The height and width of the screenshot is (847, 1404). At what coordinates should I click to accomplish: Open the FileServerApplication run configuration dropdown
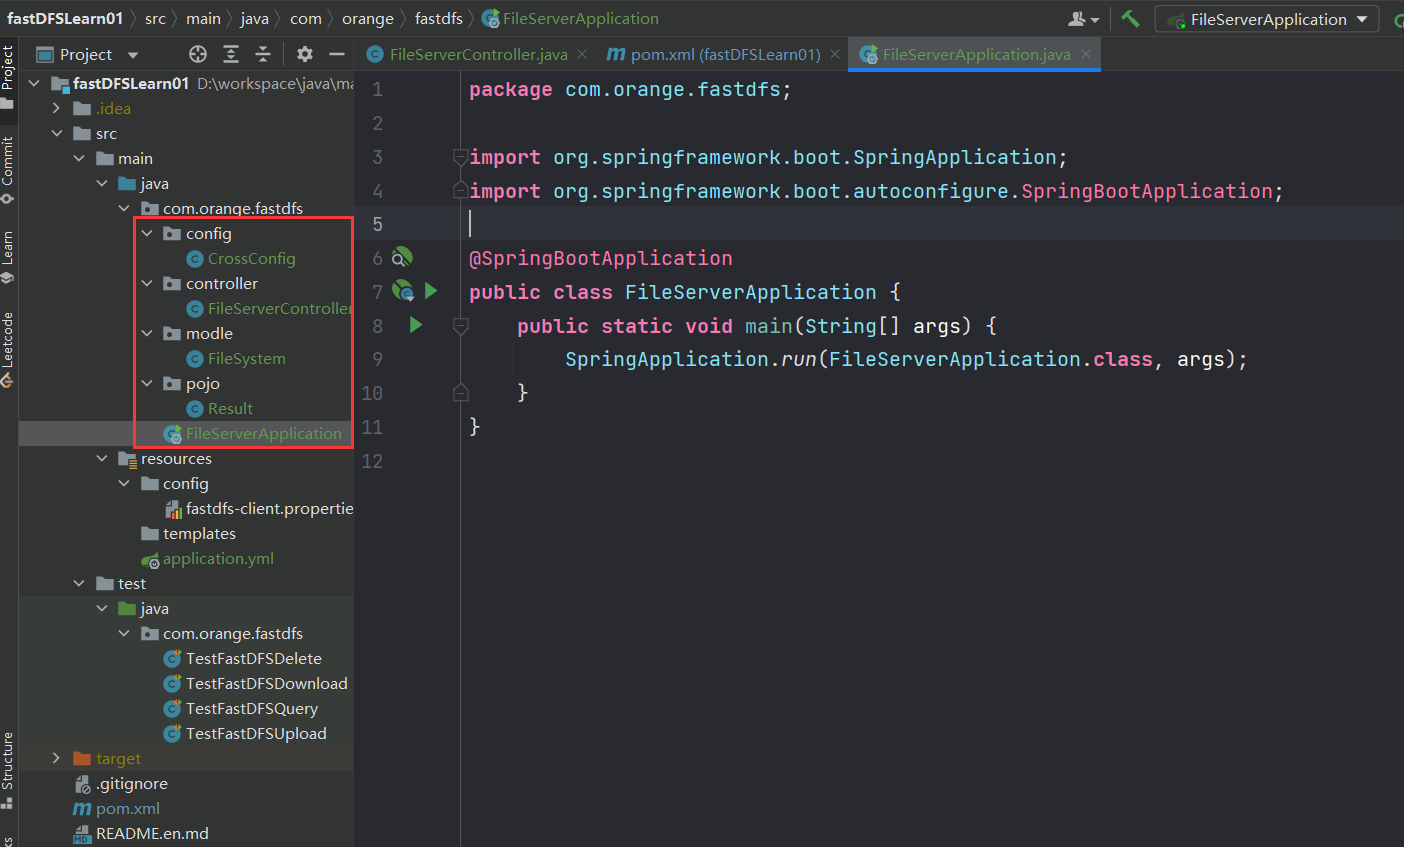pyautogui.click(x=1267, y=19)
